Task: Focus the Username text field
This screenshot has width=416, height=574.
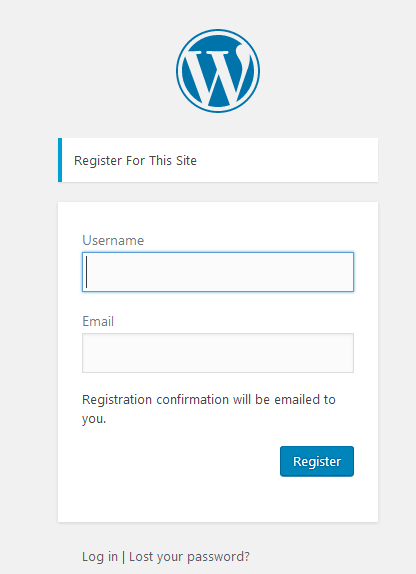Action: [x=218, y=272]
